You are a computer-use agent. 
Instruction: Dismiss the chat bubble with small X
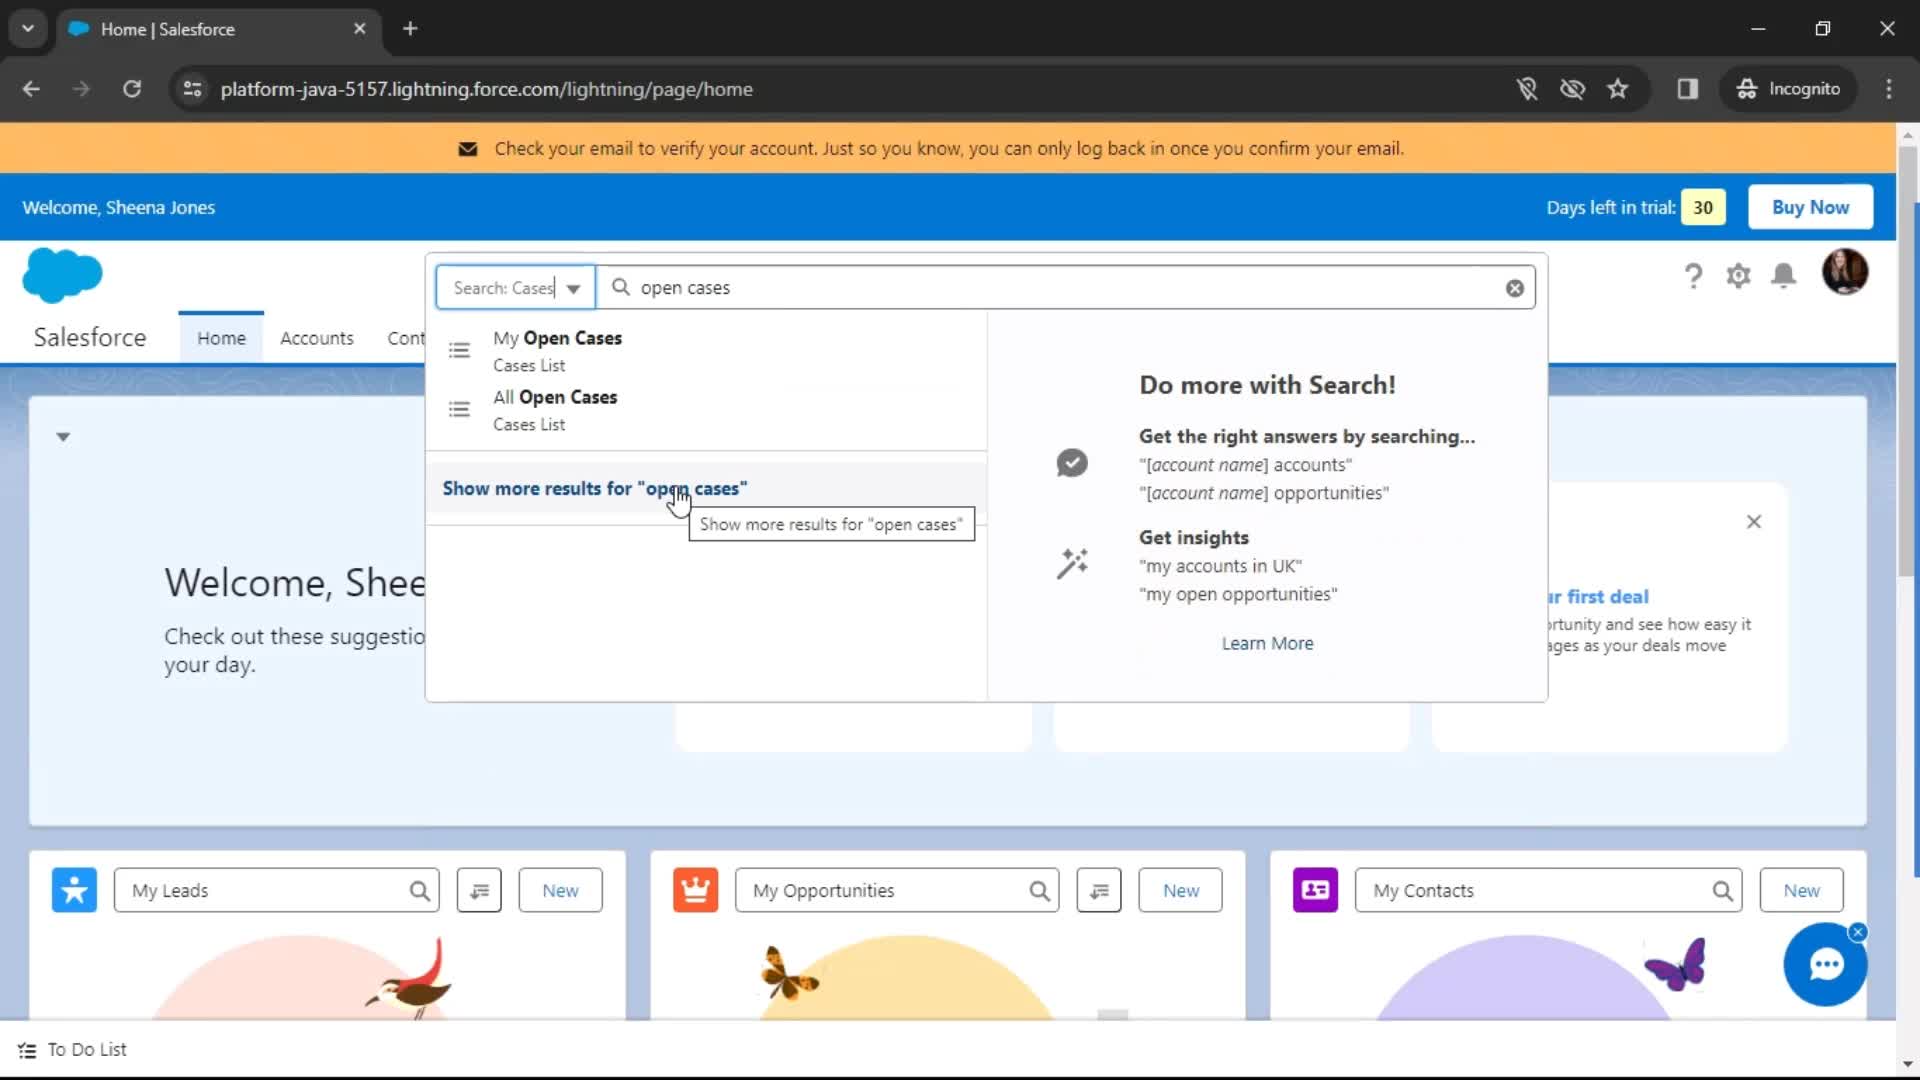point(1858,932)
